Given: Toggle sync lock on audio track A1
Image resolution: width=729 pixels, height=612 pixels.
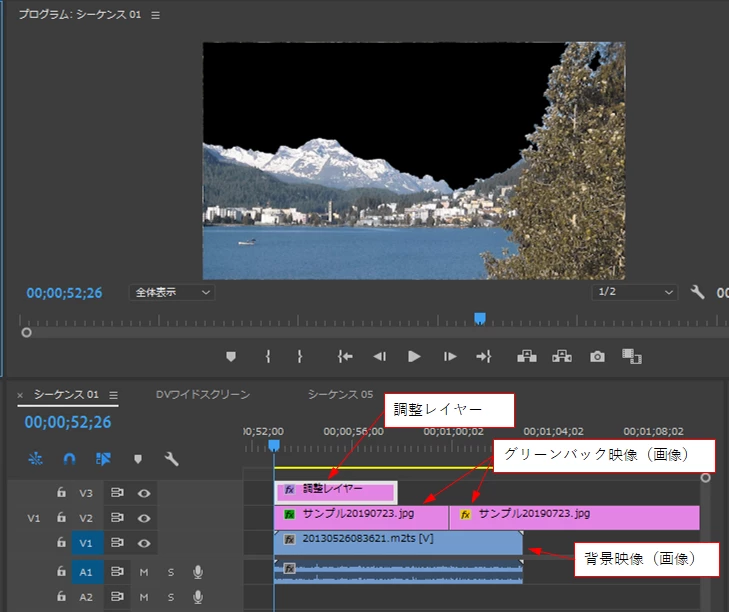Looking at the screenshot, I should (x=117, y=571).
